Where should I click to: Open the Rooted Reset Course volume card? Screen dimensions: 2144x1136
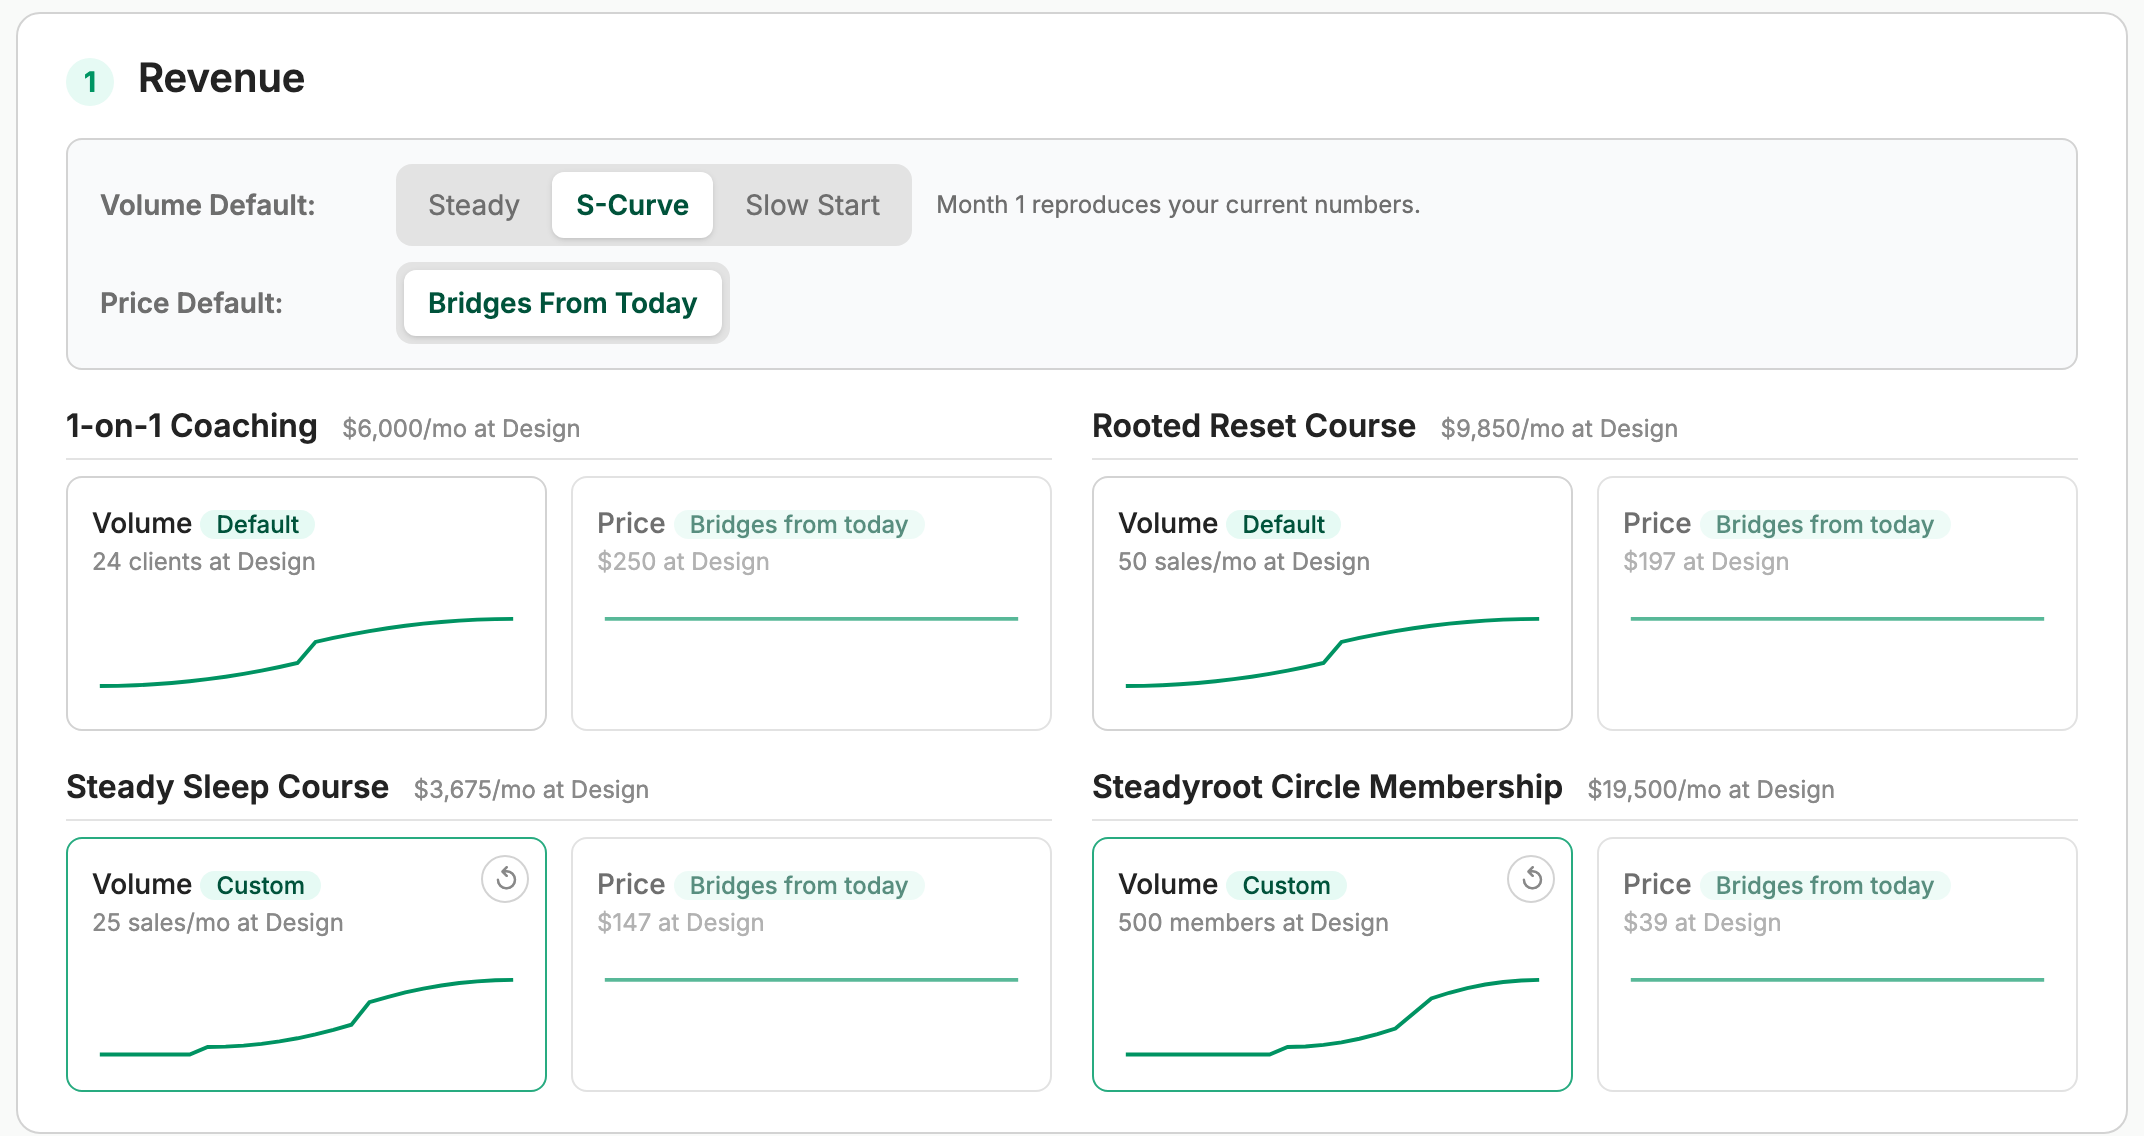1332,603
